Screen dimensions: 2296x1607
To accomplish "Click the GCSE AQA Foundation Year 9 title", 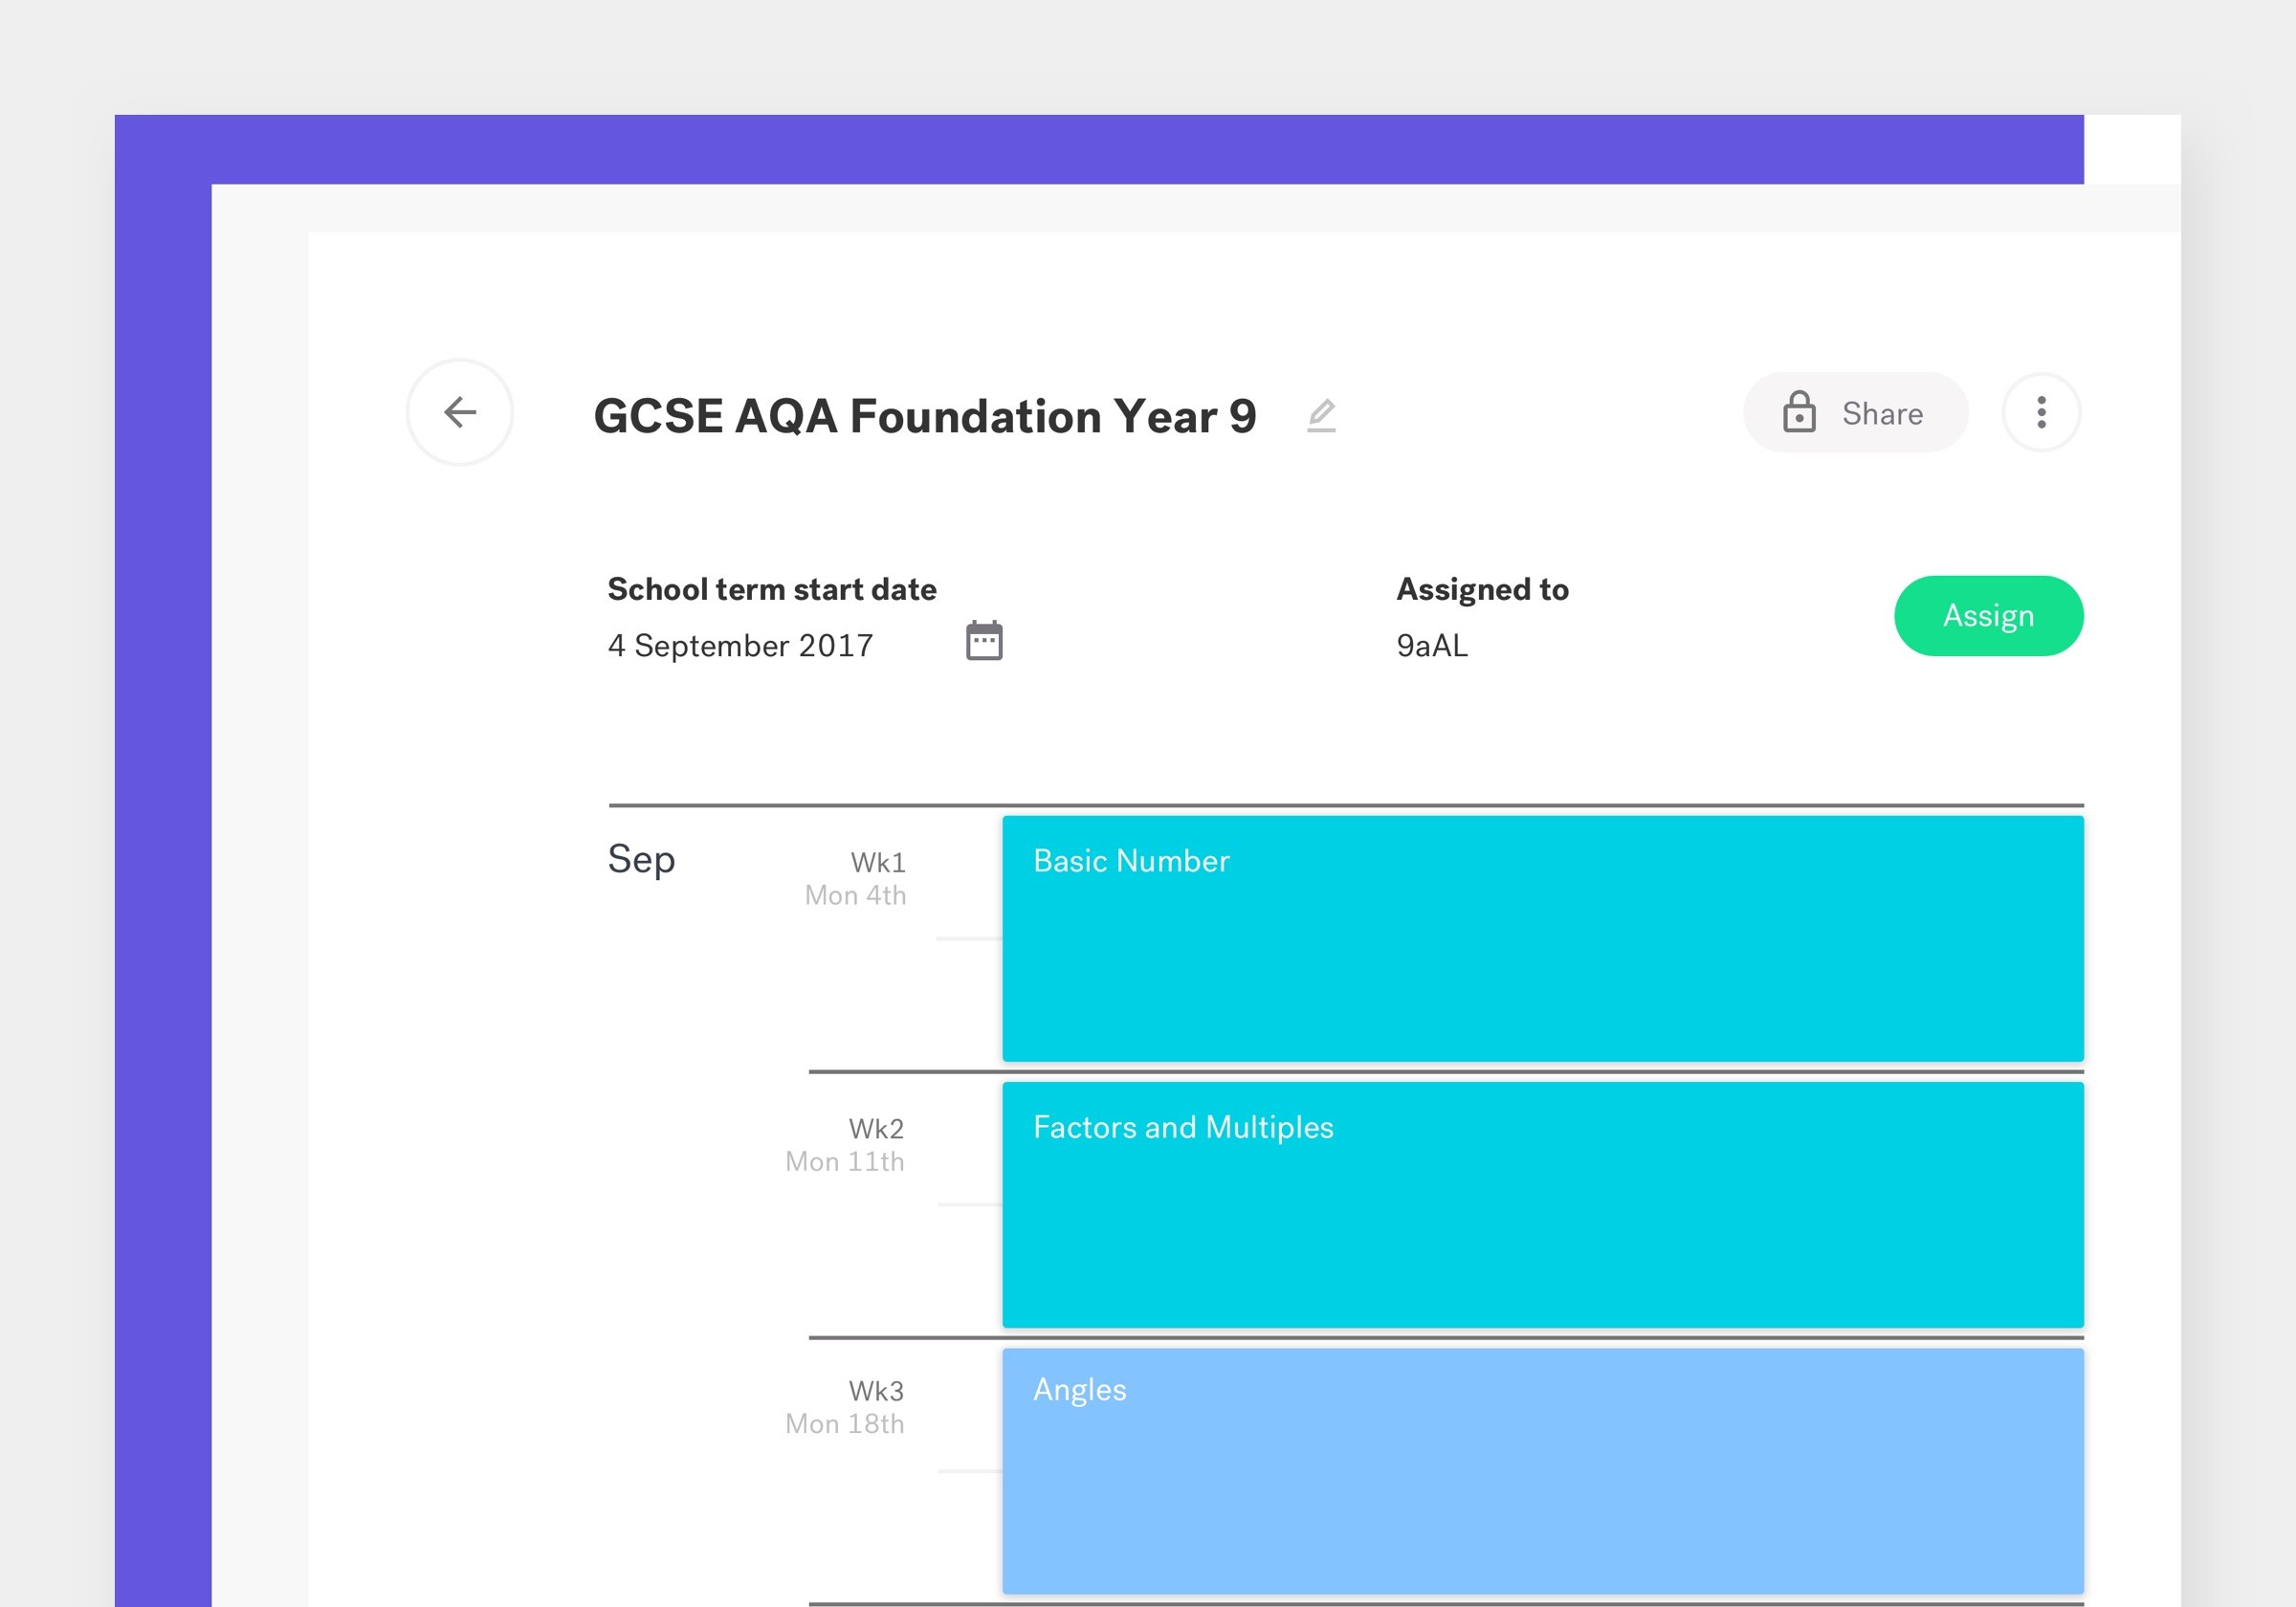I will point(925,416).
